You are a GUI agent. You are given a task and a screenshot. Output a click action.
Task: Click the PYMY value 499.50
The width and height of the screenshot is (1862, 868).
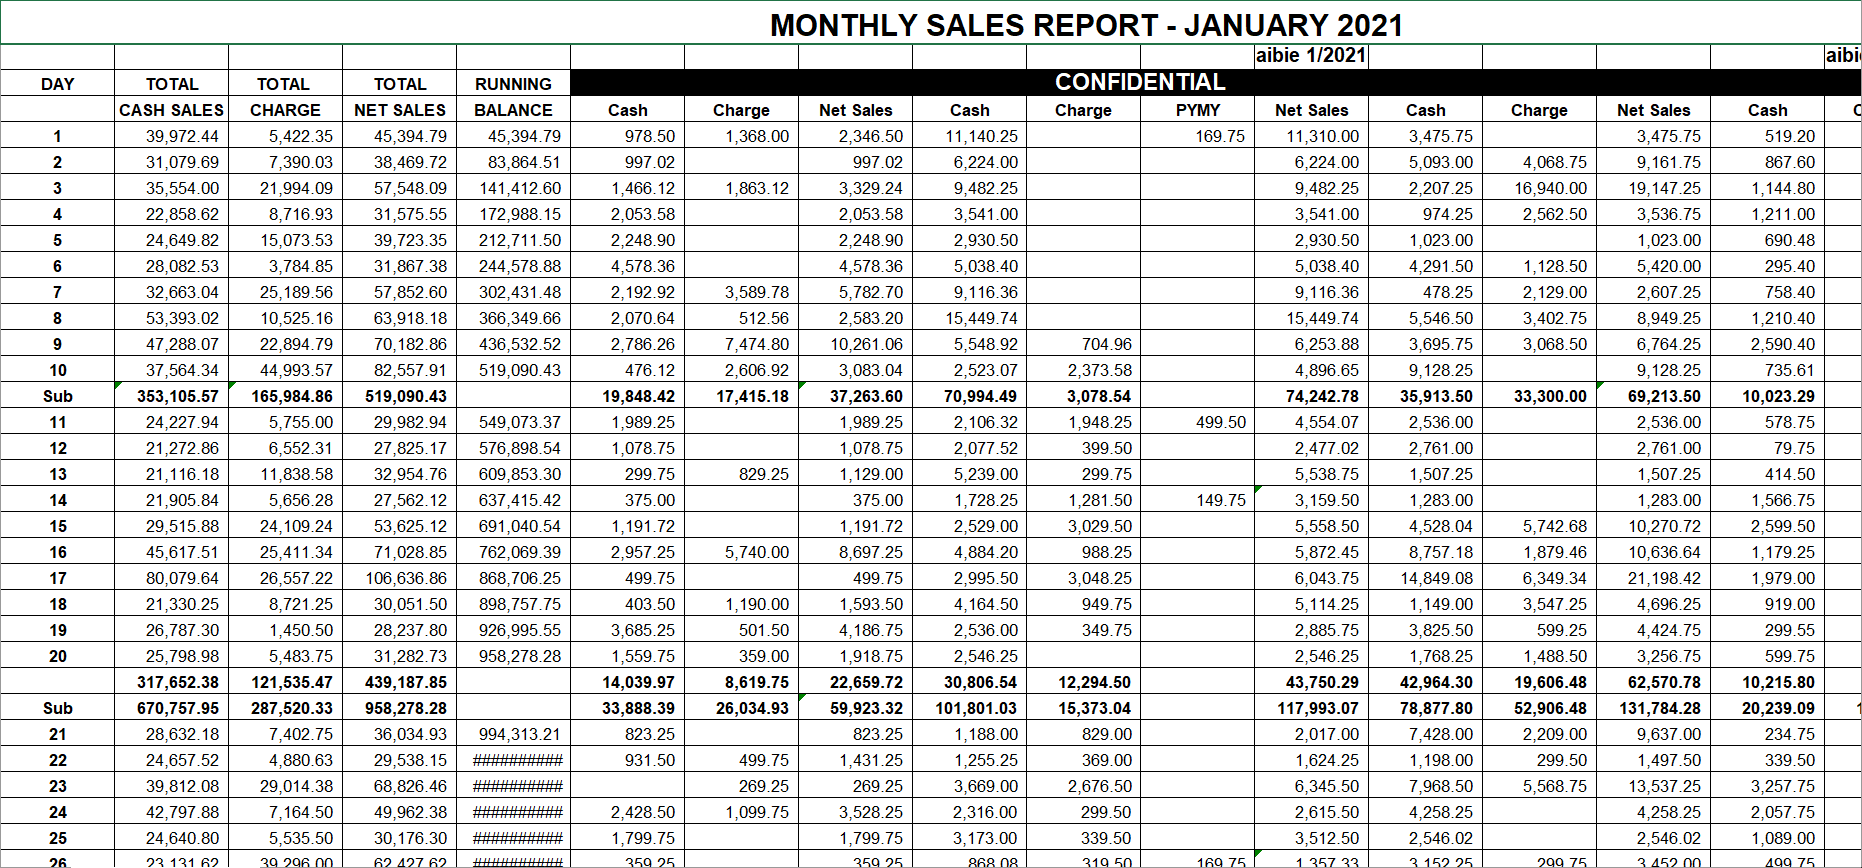tap(1198, 422)
